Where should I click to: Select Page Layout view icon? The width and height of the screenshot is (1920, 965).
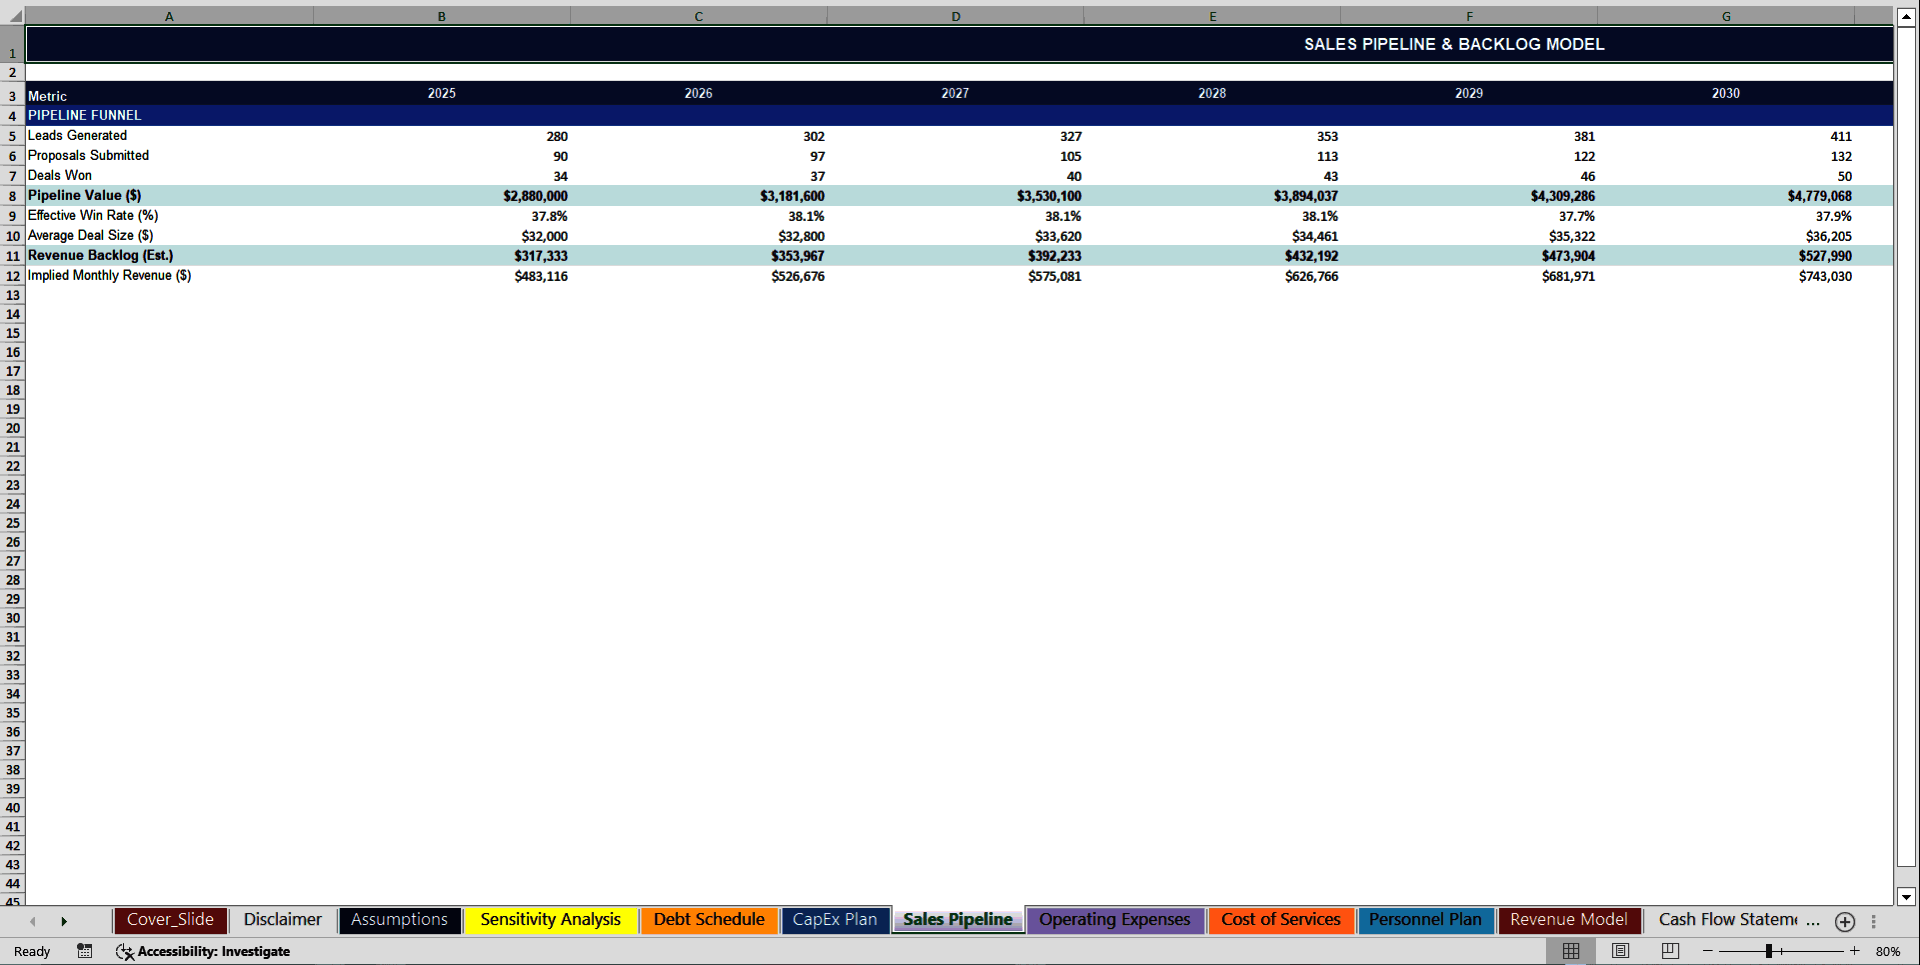point(1618,951)
